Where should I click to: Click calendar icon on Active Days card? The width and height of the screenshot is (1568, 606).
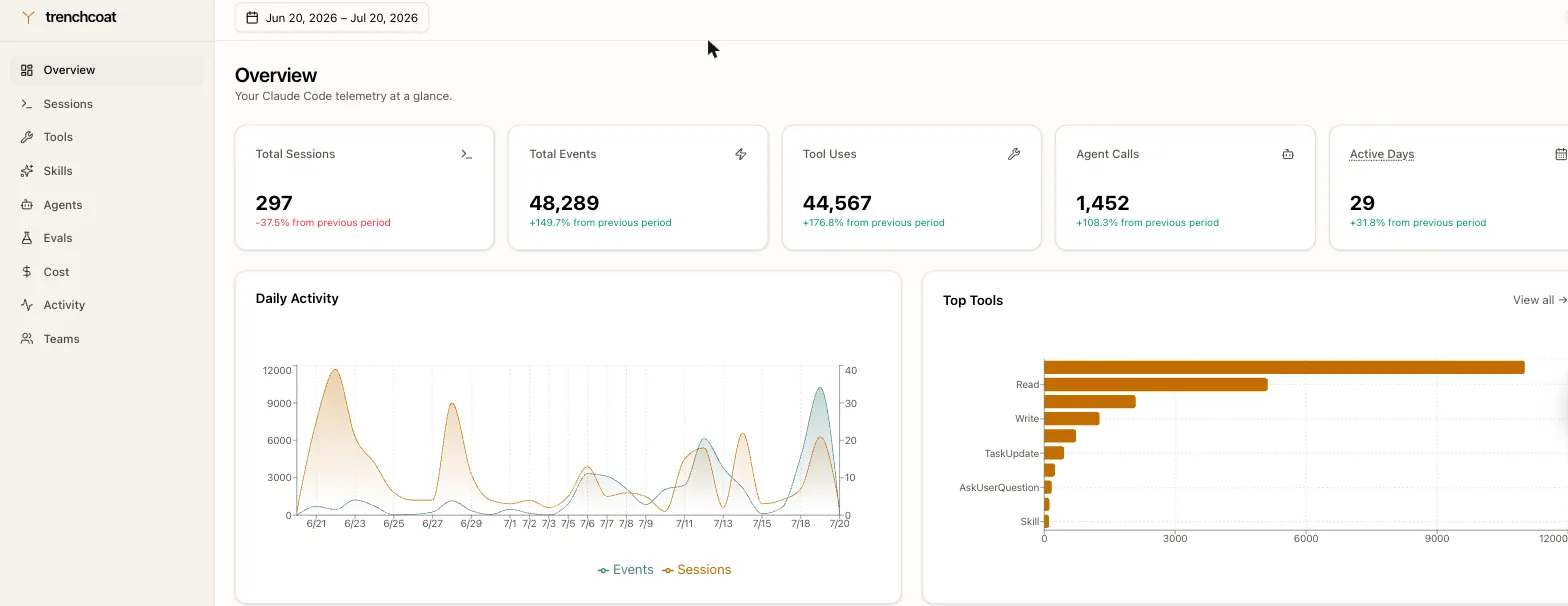[x=1561, y=154]
